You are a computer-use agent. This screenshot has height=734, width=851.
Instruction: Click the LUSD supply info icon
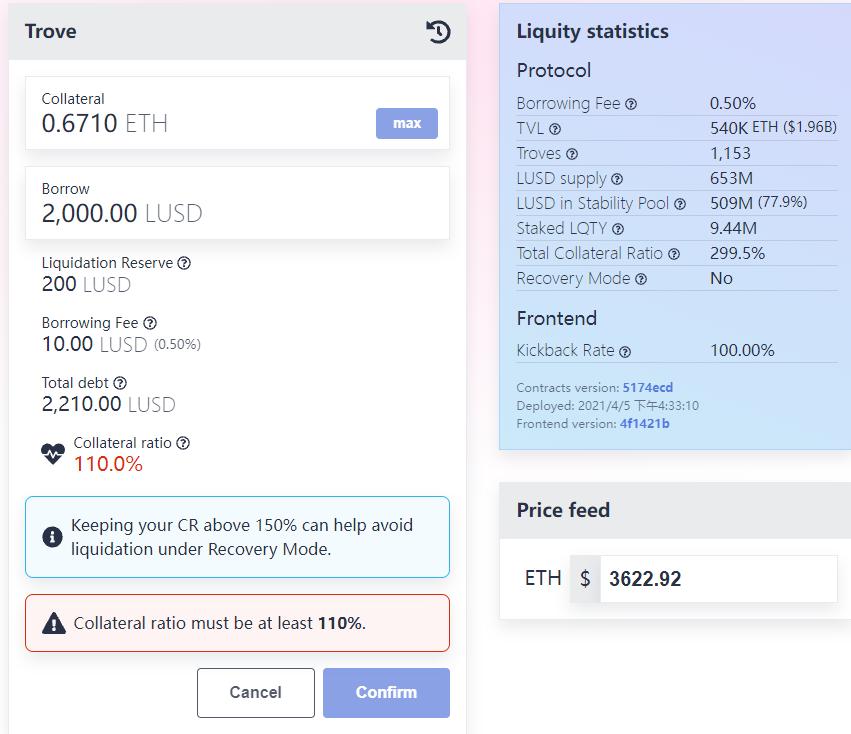coord(617,179)
